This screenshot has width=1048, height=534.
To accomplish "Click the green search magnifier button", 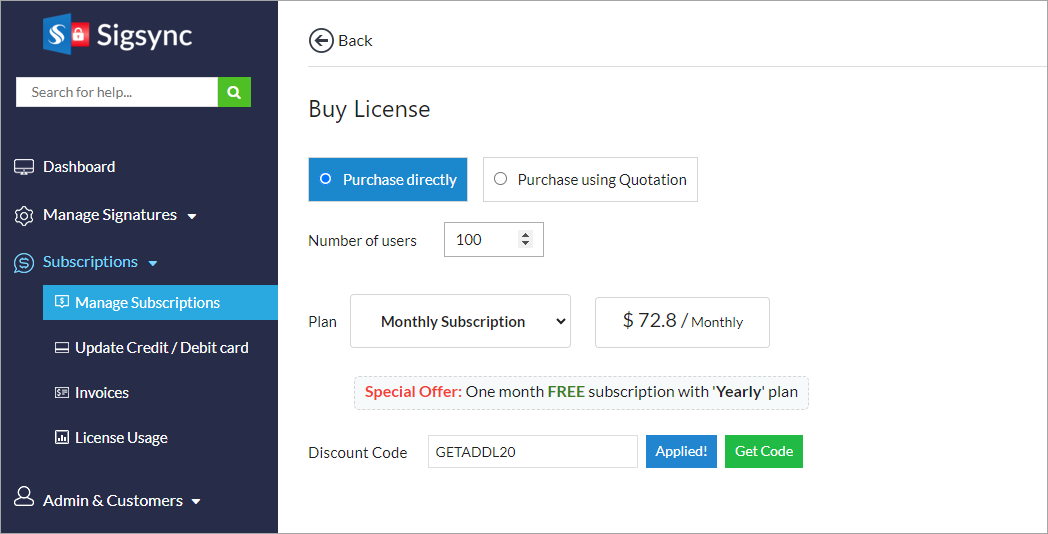I will click(x=234, y=92).
